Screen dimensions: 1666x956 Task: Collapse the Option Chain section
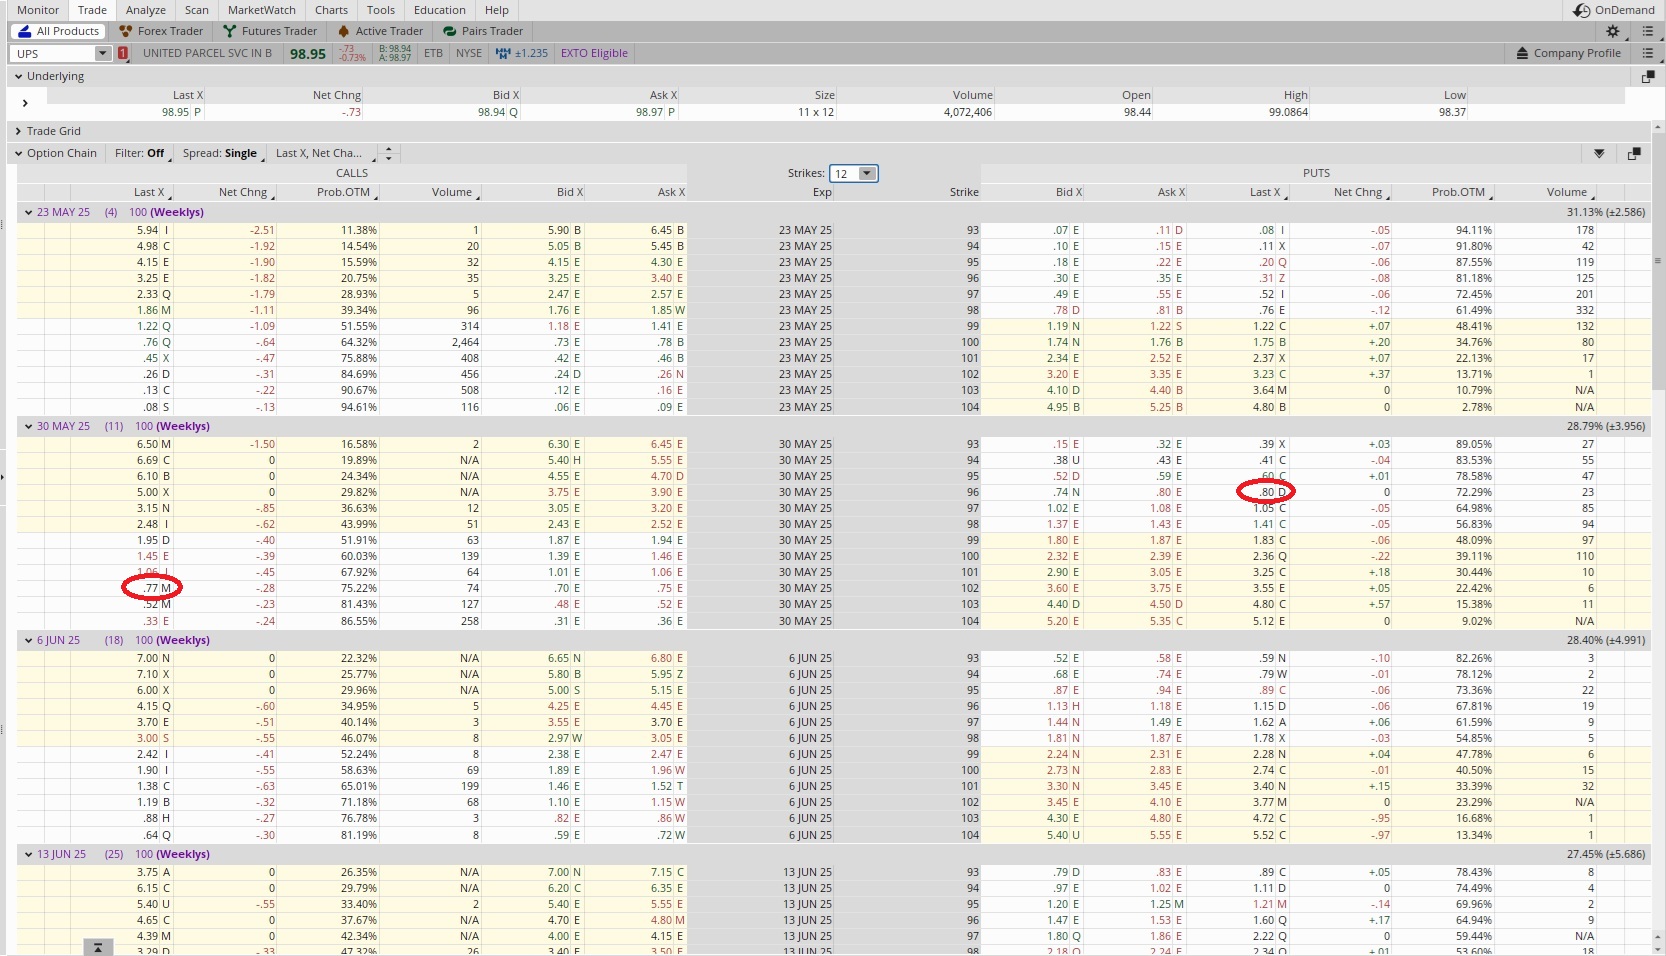(18, 153)
